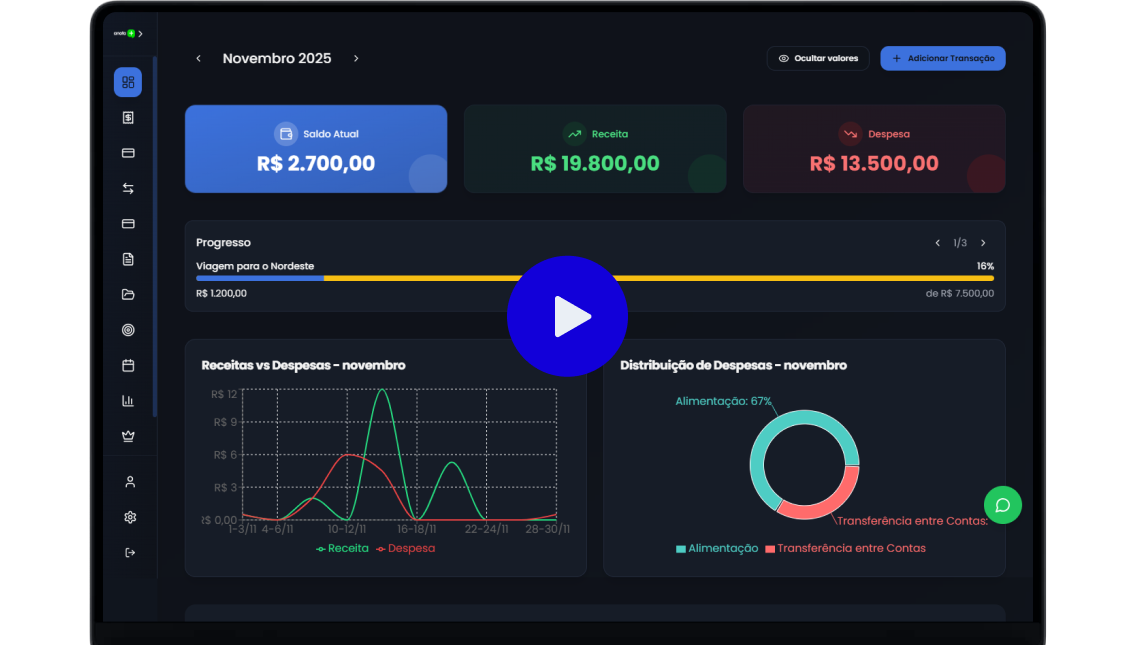Open the goals target icon in sidebar
Viewport: 1136px width, 646px height.
tap(128, 330)
